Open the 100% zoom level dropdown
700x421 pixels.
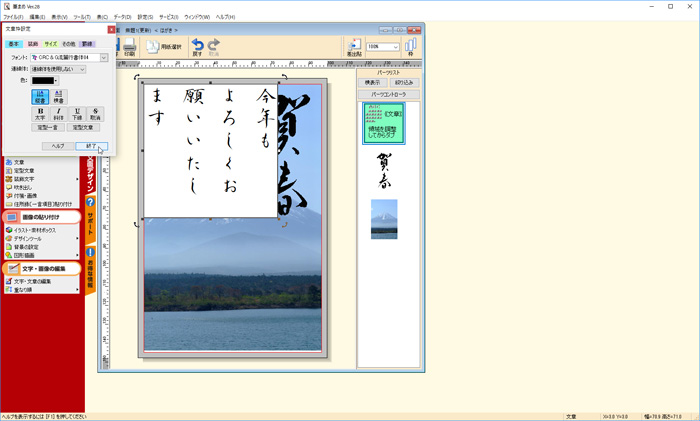(x=396, y=47)
